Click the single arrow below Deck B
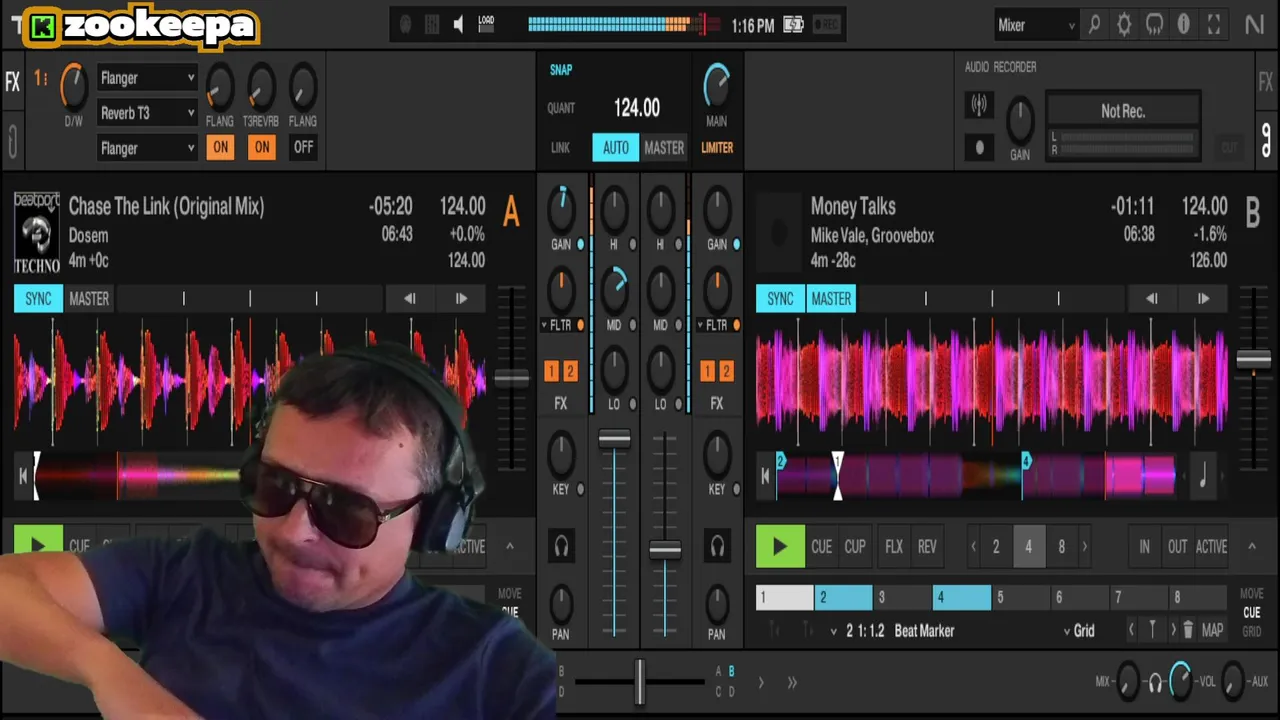 pos(761,683)
